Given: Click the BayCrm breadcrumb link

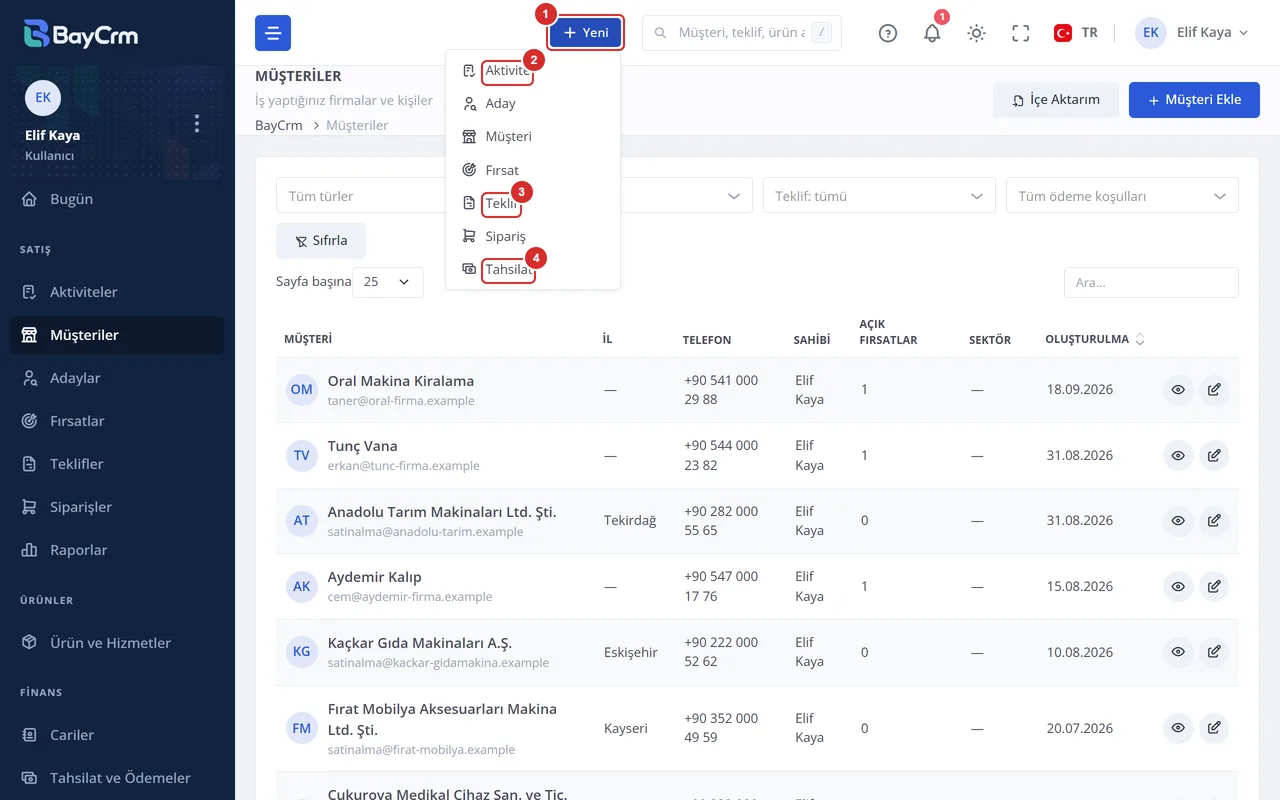Looking at the screenshot, I should 279,125.
